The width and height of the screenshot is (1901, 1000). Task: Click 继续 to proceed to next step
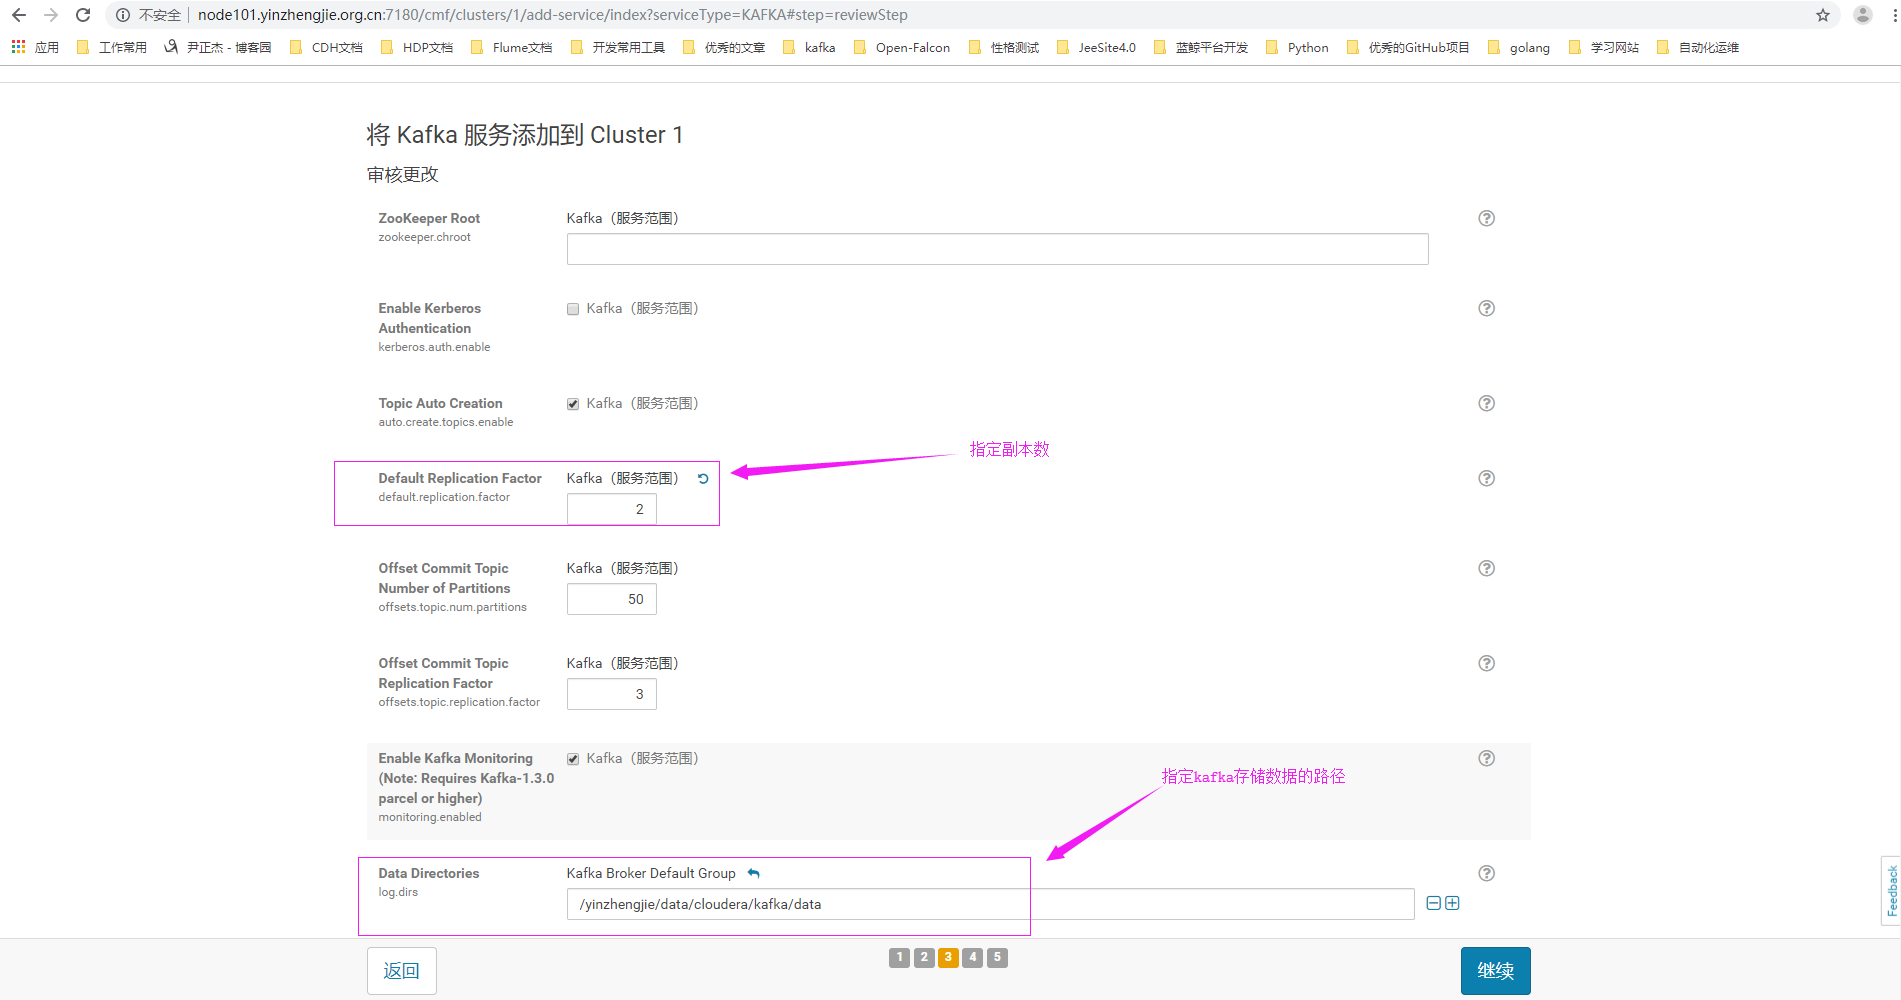coord(1495,970)
